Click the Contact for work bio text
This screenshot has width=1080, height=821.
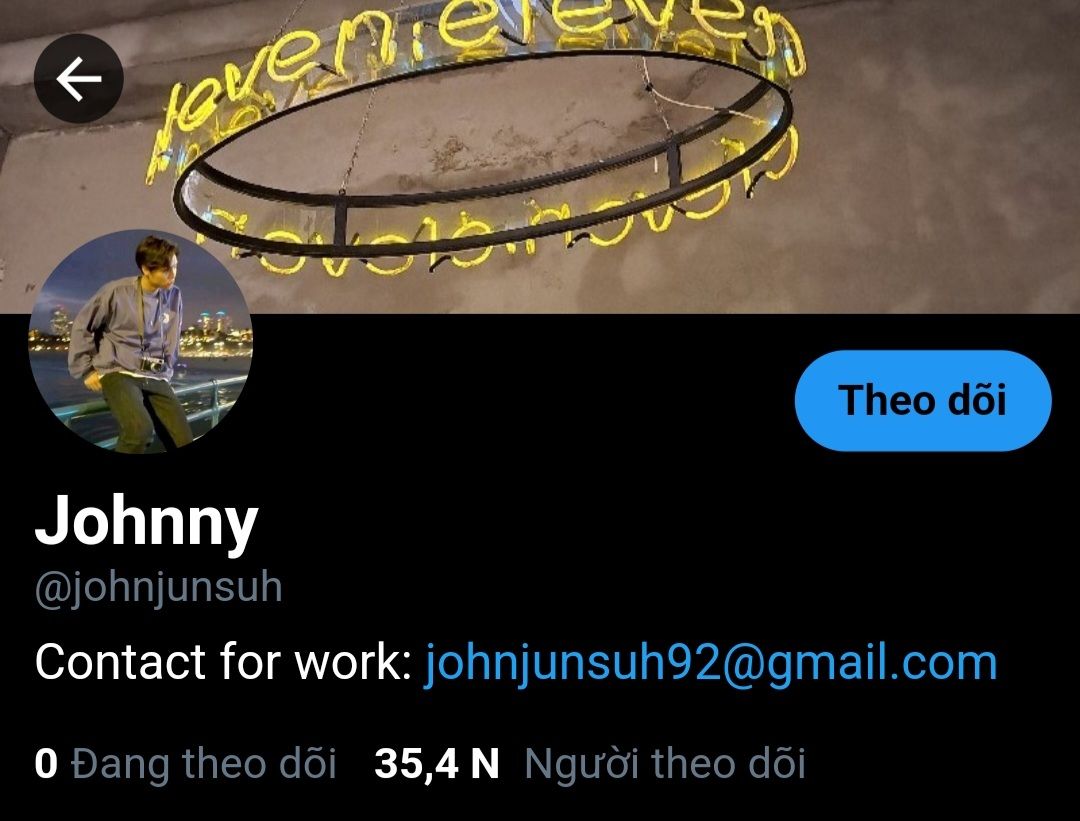coord(223,662)
